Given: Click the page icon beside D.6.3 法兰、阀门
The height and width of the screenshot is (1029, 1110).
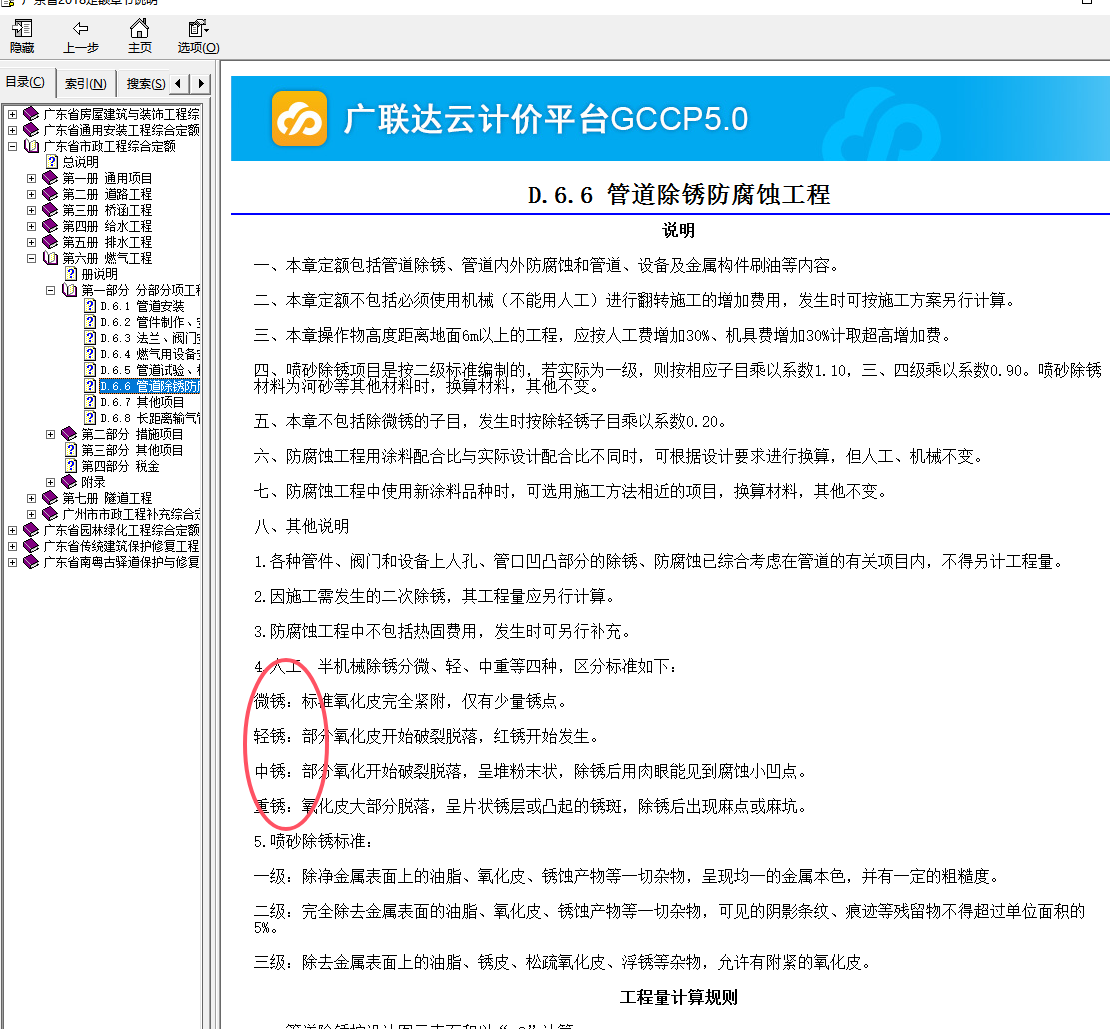Looking at the screenshot, I should 90,338.
